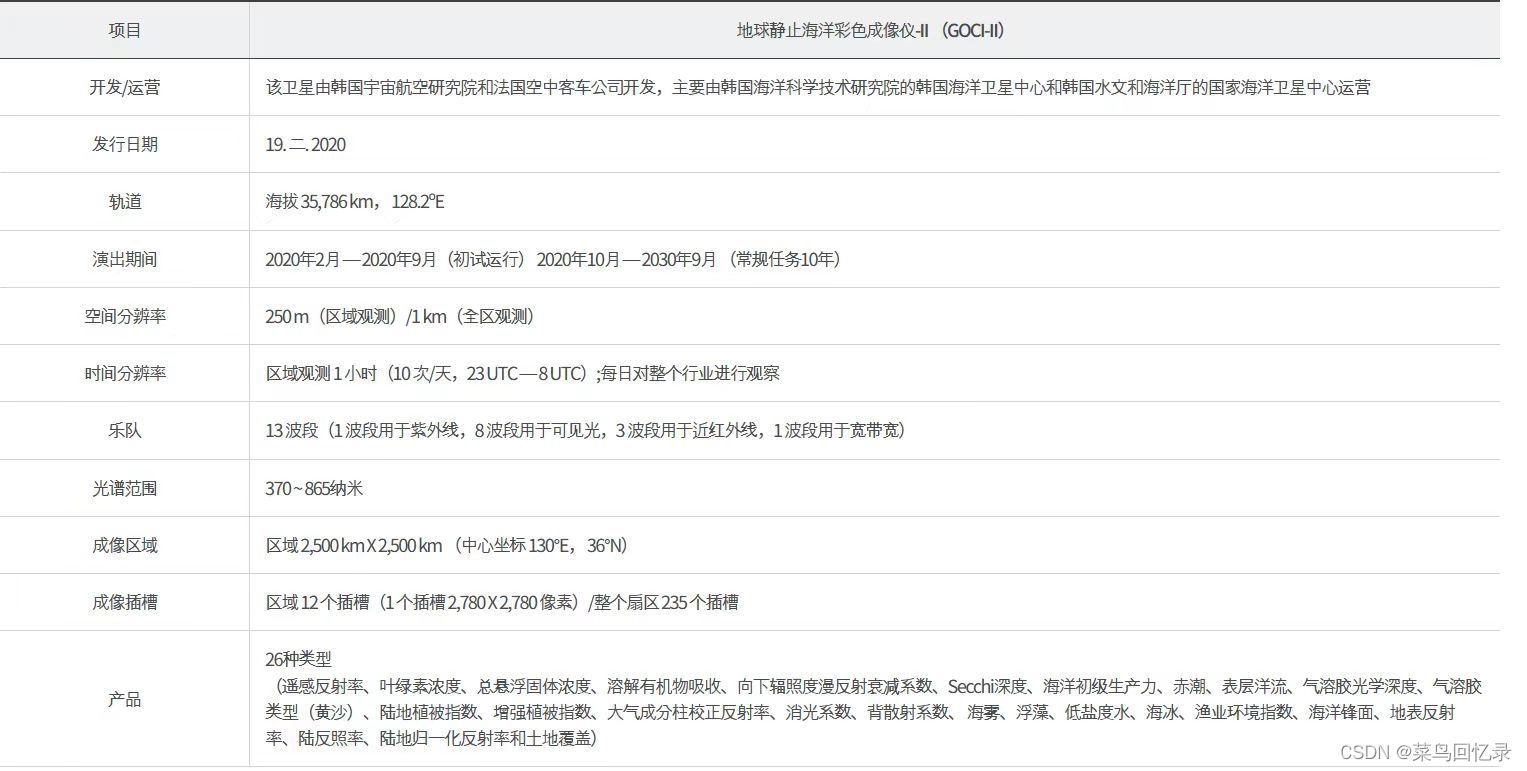Select the 成像插槽 row label
Viewport: 1527px width, 771px height.
click(125, 602)
